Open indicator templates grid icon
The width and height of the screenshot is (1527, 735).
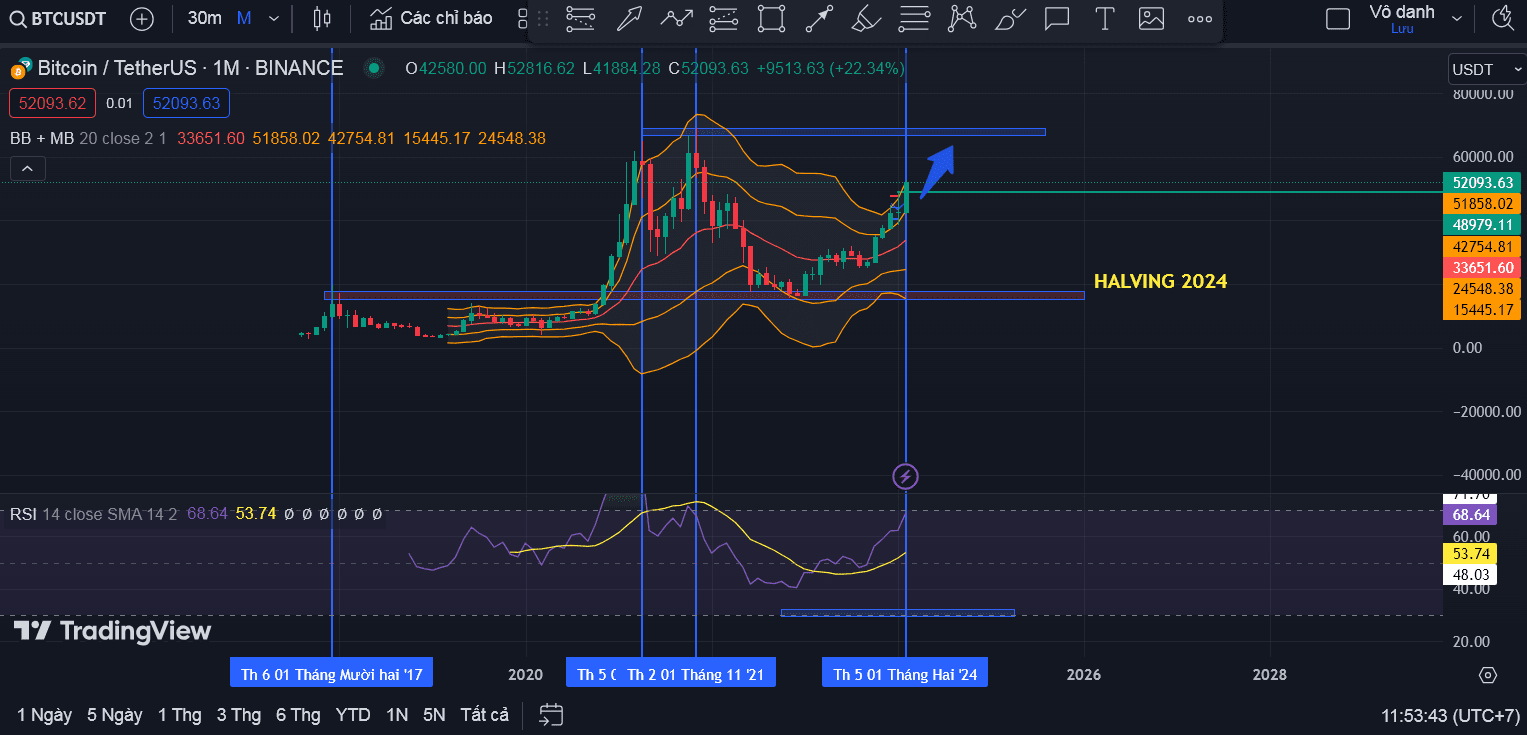tap(521, 18)
